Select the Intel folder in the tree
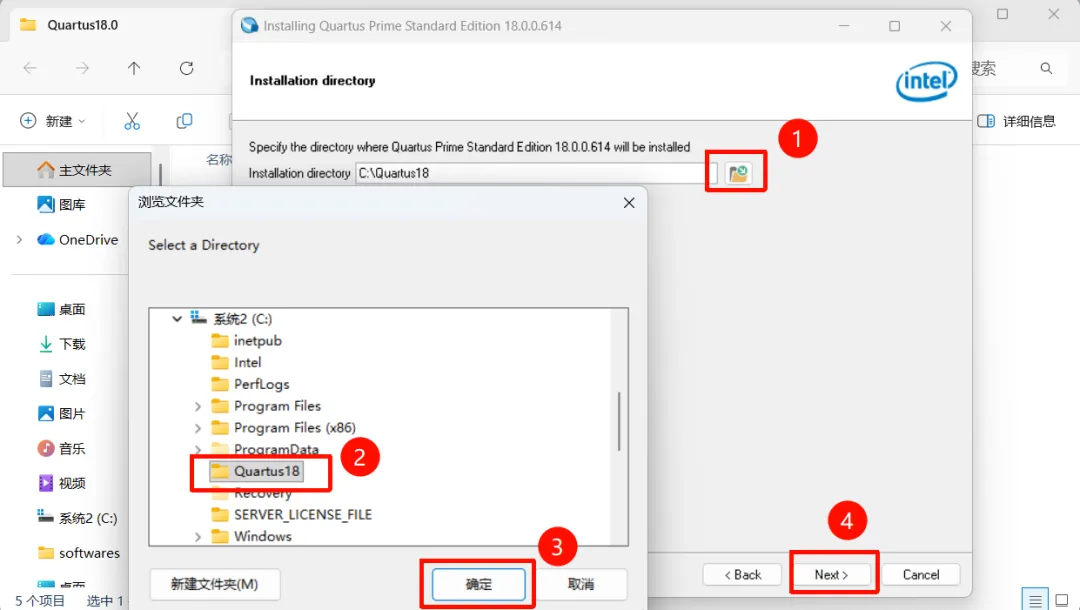Viewport: 1080px width, 610px height. 236,363
